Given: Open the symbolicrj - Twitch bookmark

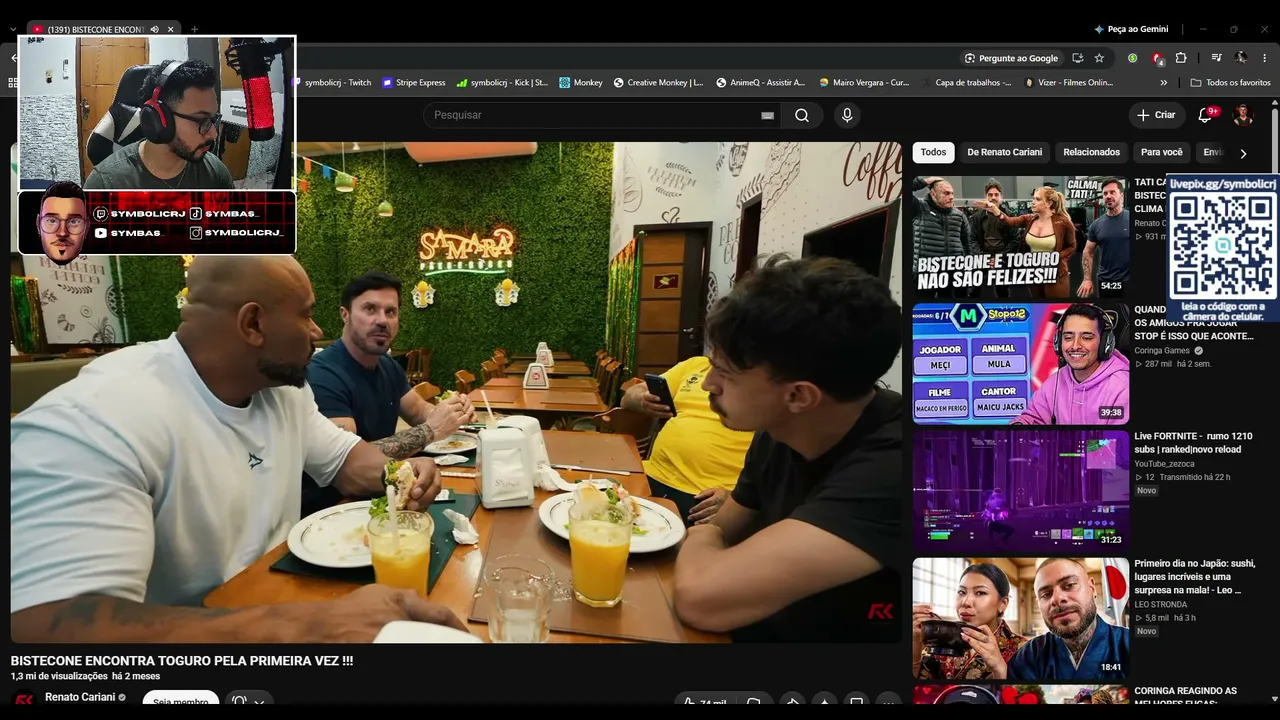Looking at the screenshot, I should click(332, 83).
